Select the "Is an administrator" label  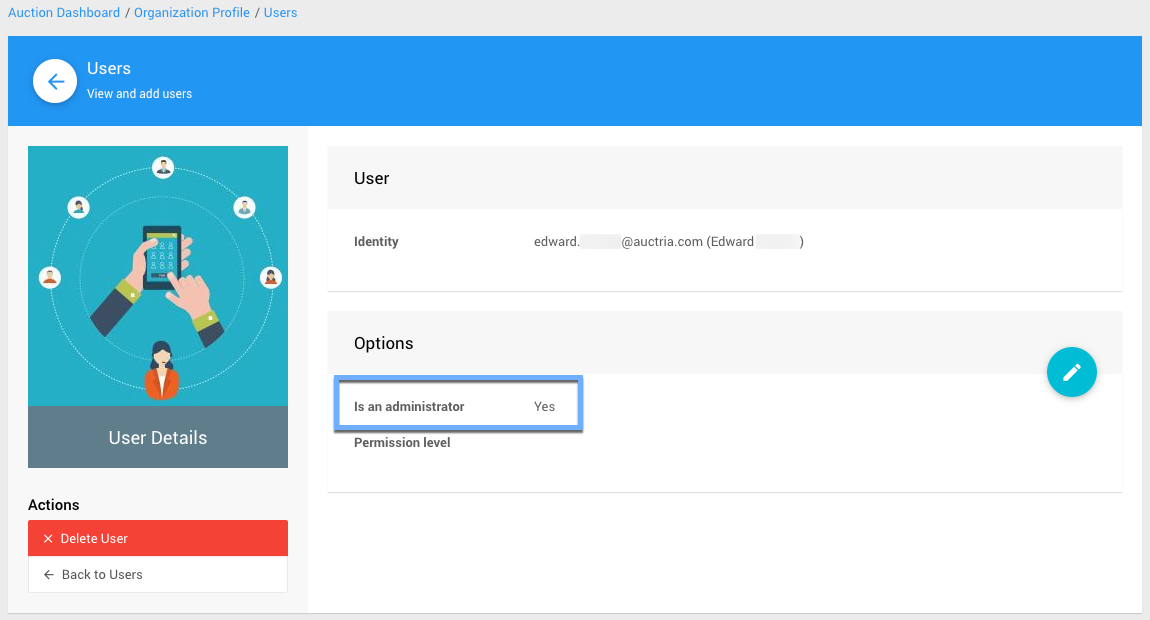click(409, 407)
